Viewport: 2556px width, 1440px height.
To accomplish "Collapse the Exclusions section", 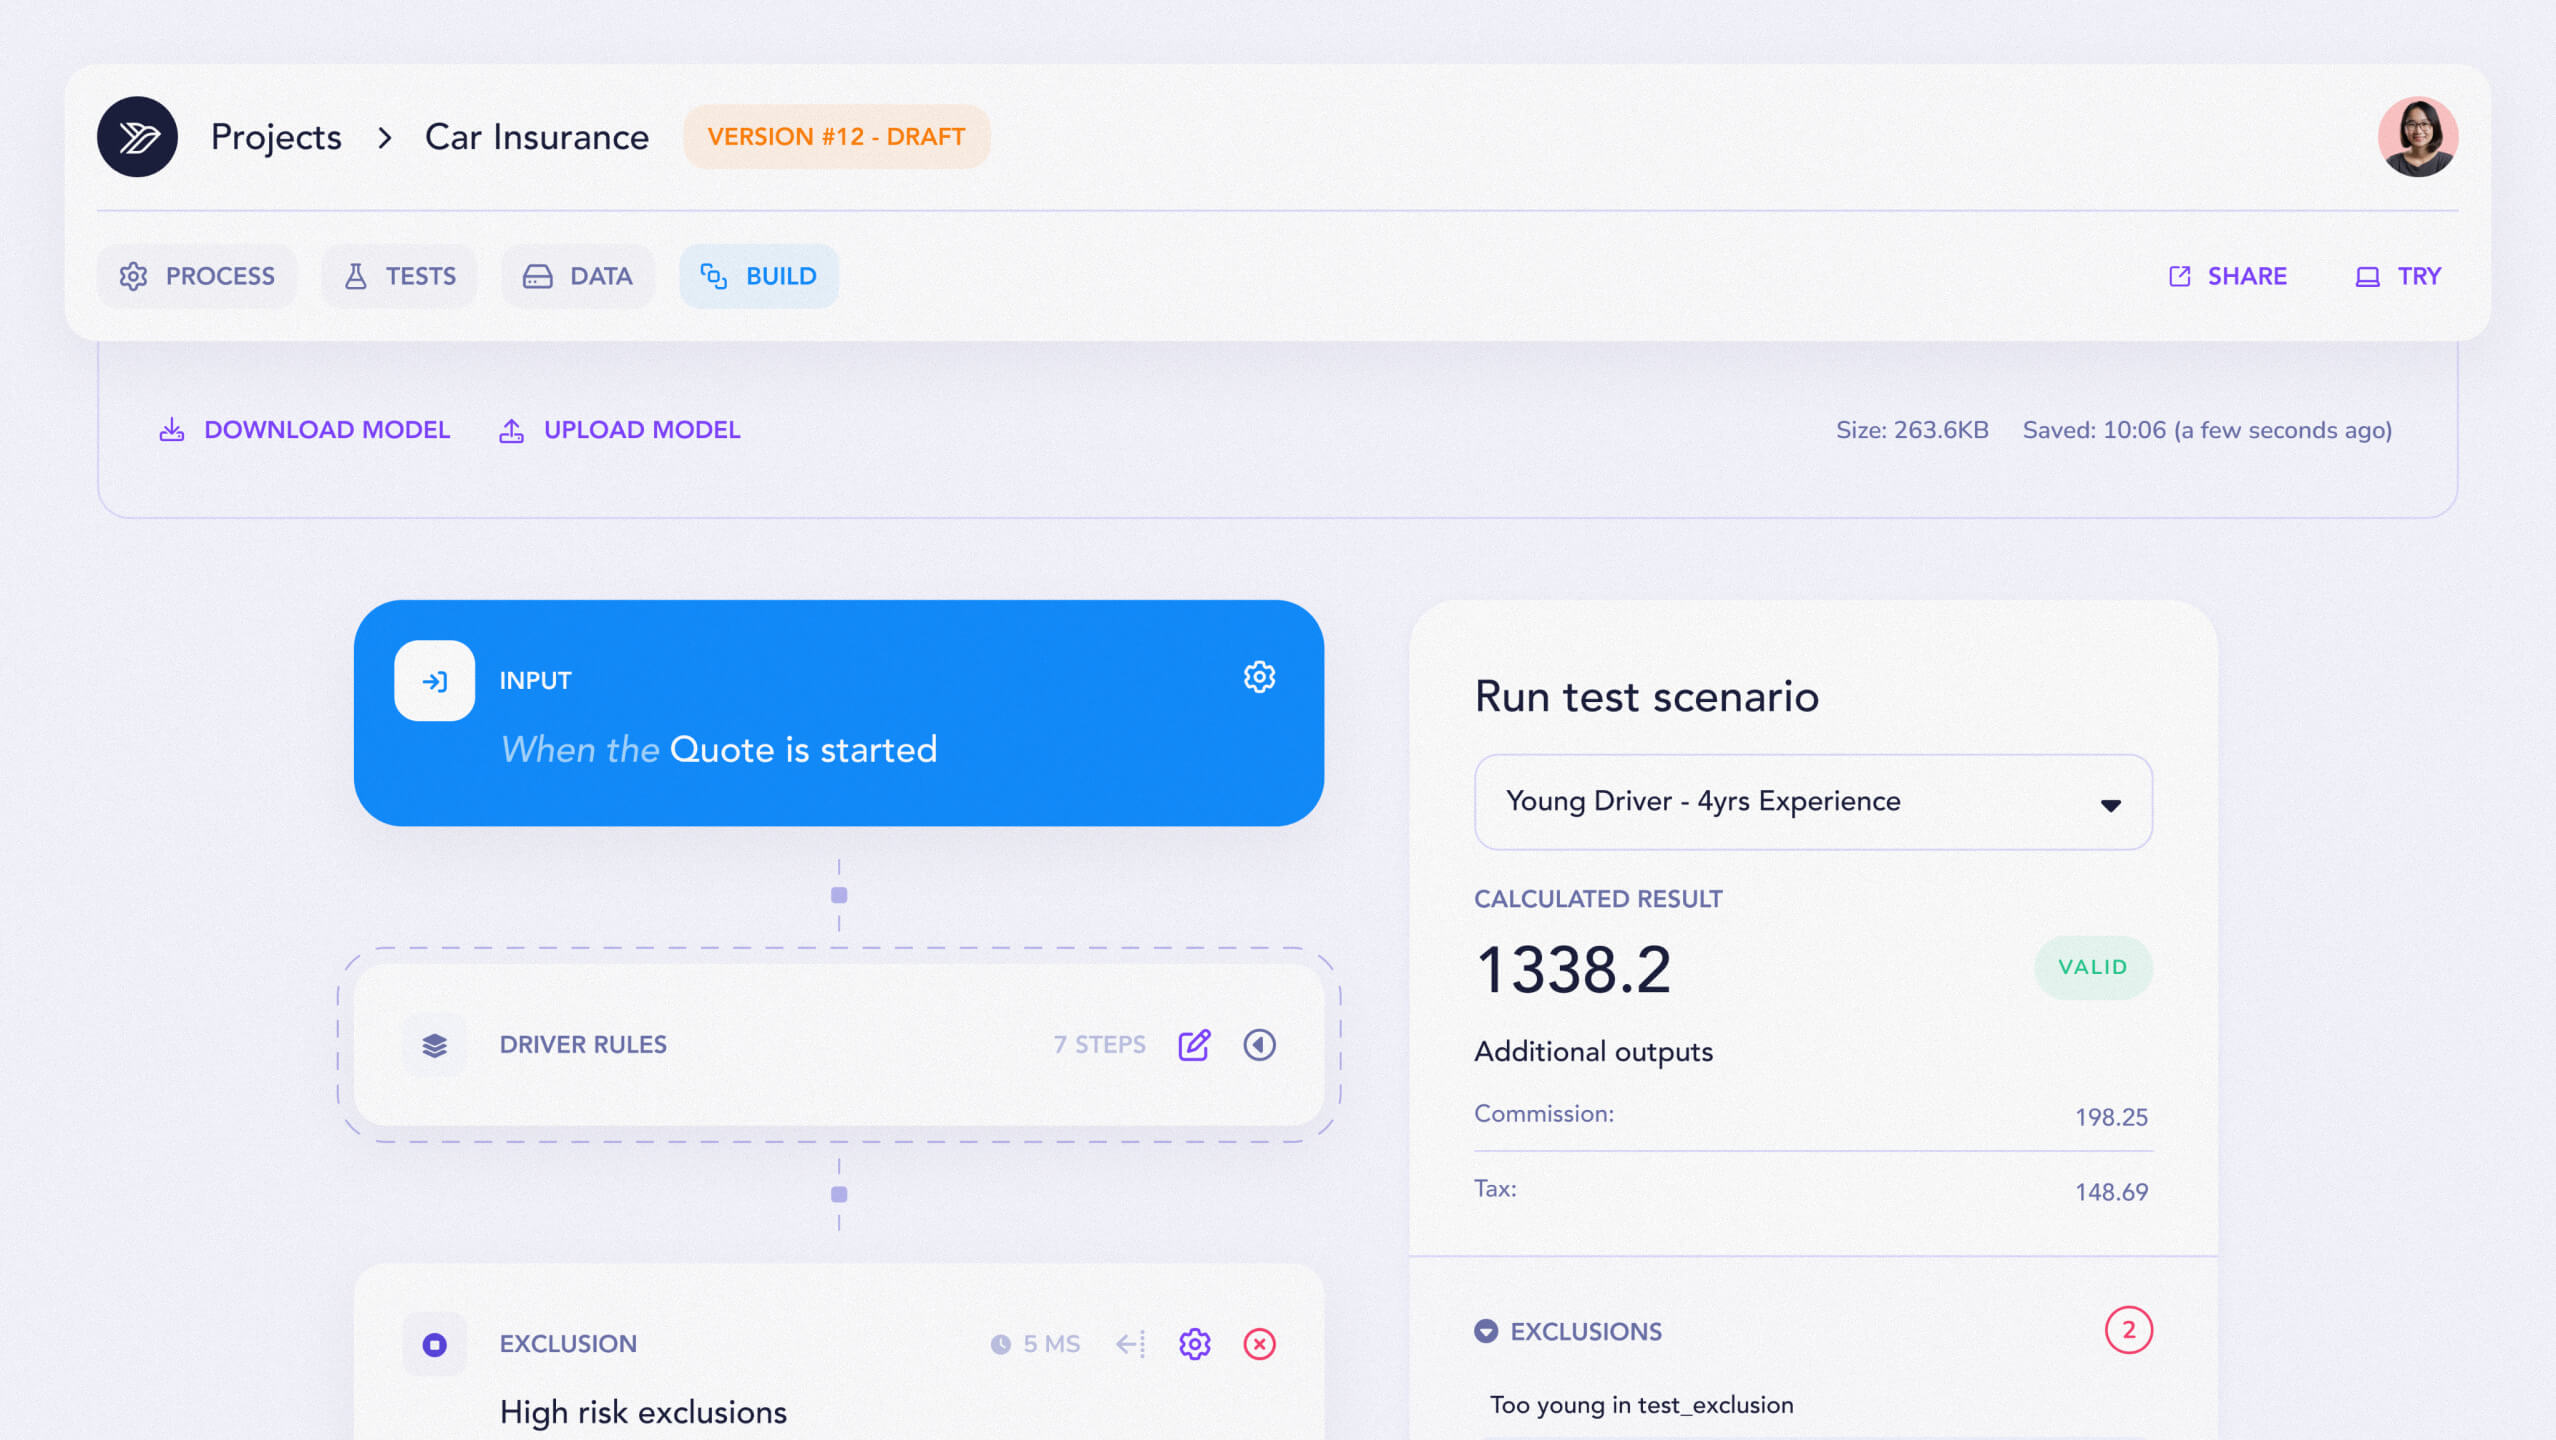I will [1486, 1331].
